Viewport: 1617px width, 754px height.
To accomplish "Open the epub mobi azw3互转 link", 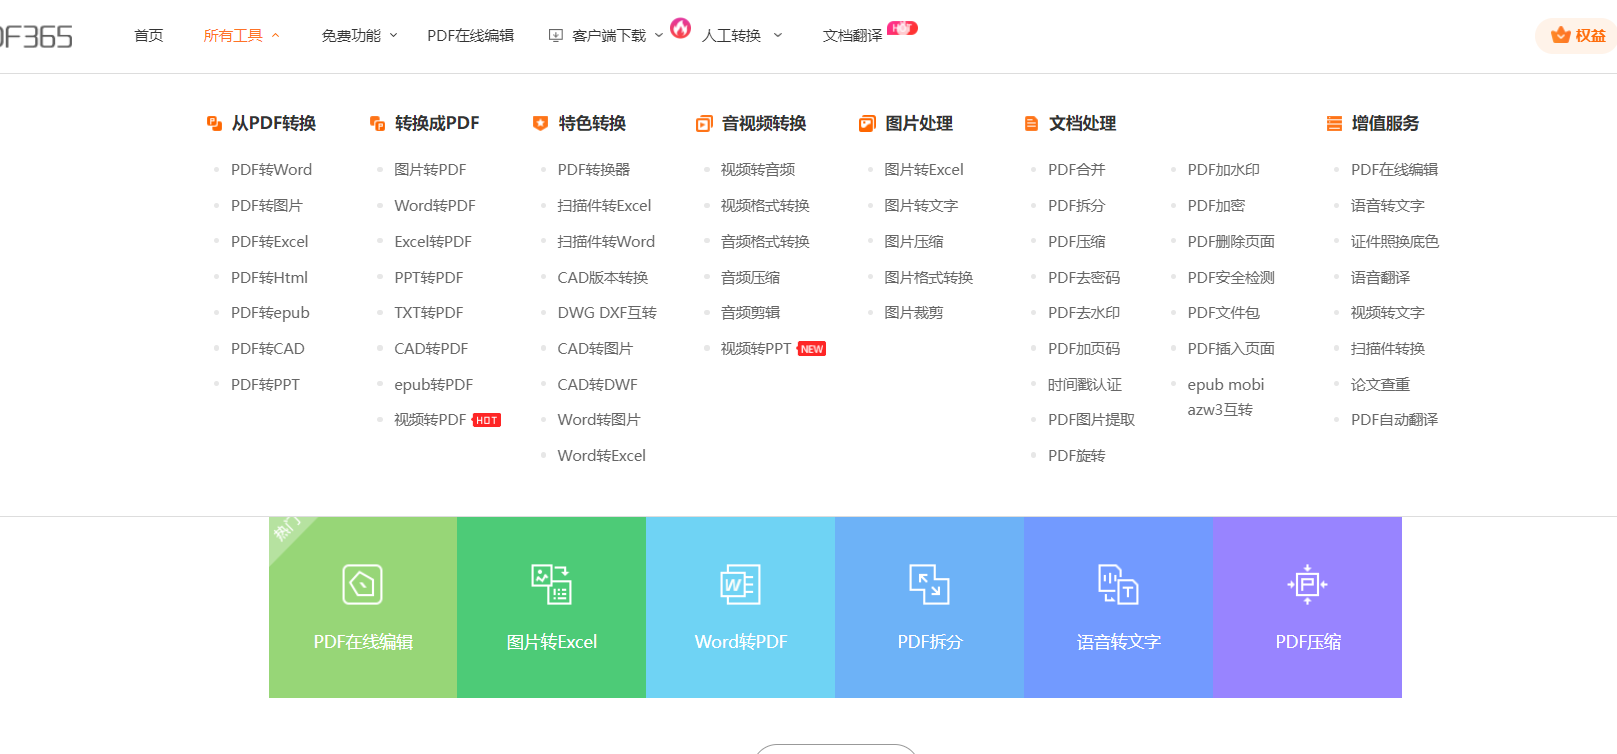I will [1226, 397].
